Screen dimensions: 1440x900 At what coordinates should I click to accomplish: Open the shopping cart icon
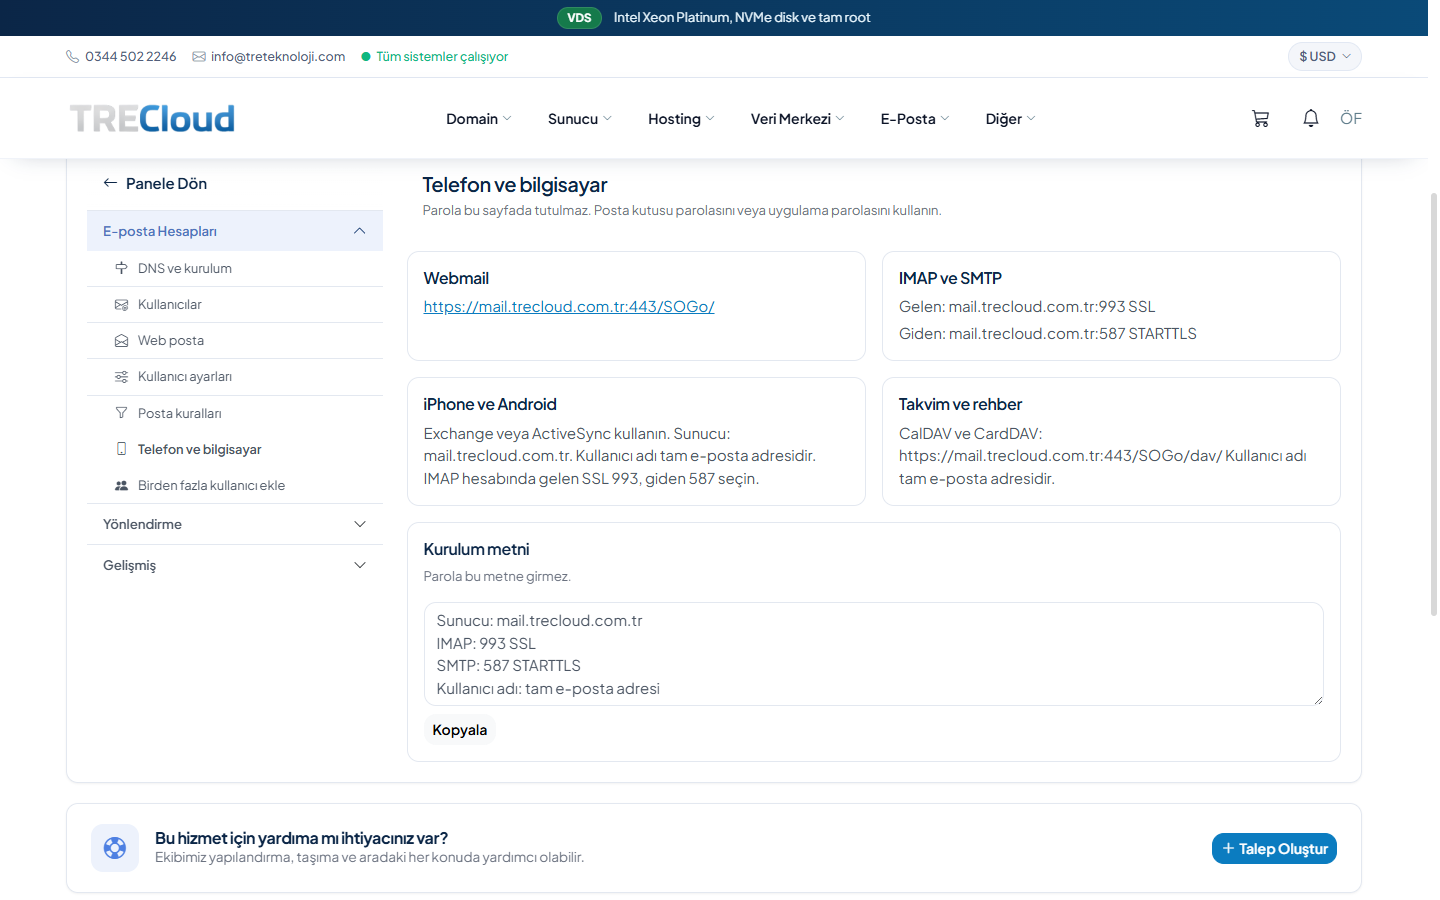click(x=1260, y=118)
